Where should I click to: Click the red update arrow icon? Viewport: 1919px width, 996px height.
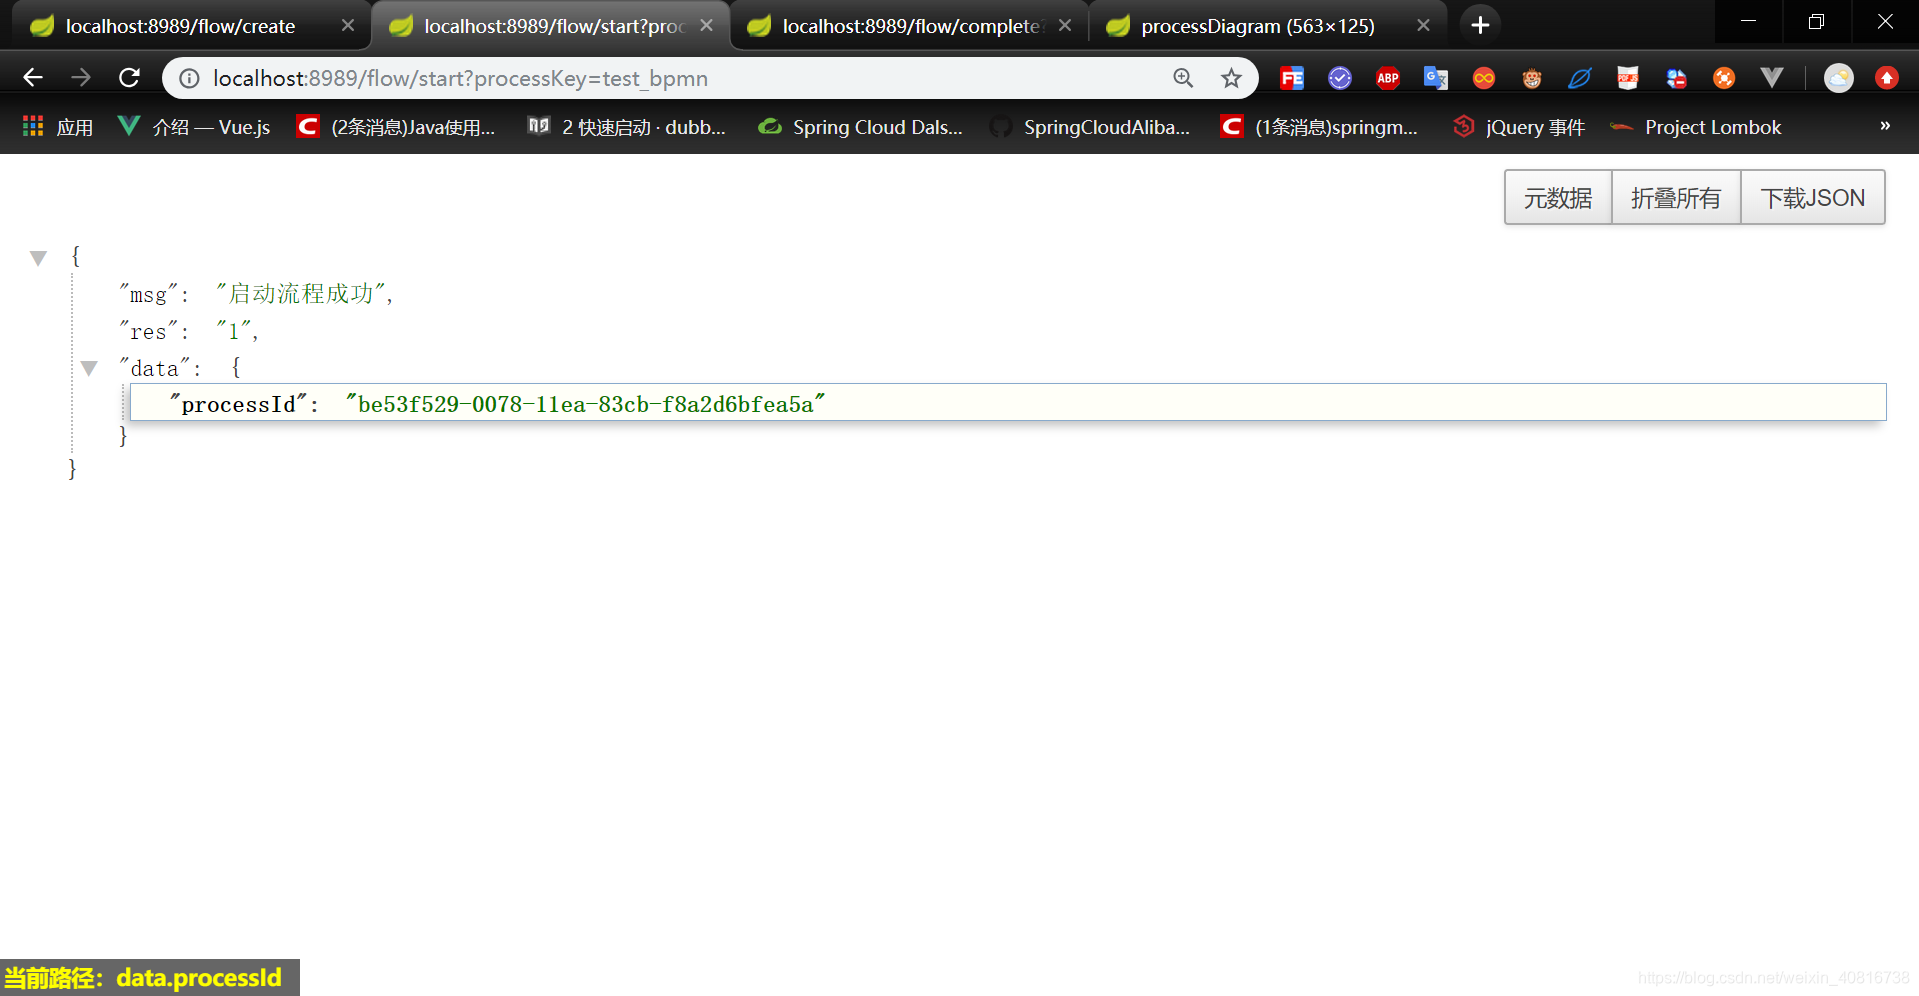1887,78
